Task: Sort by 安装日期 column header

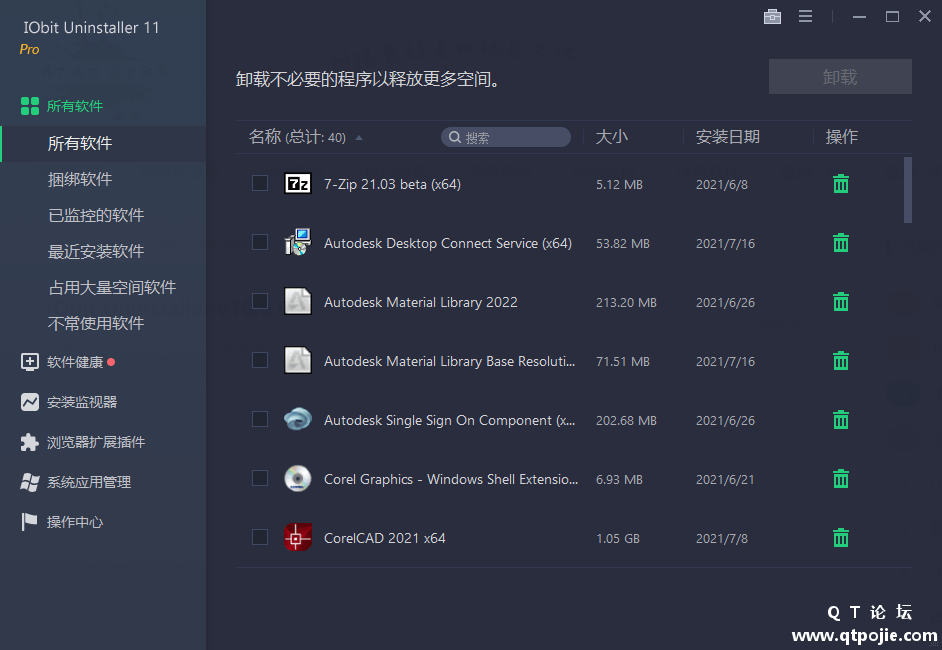Action: pyautogui.click(x=728, y=136)
